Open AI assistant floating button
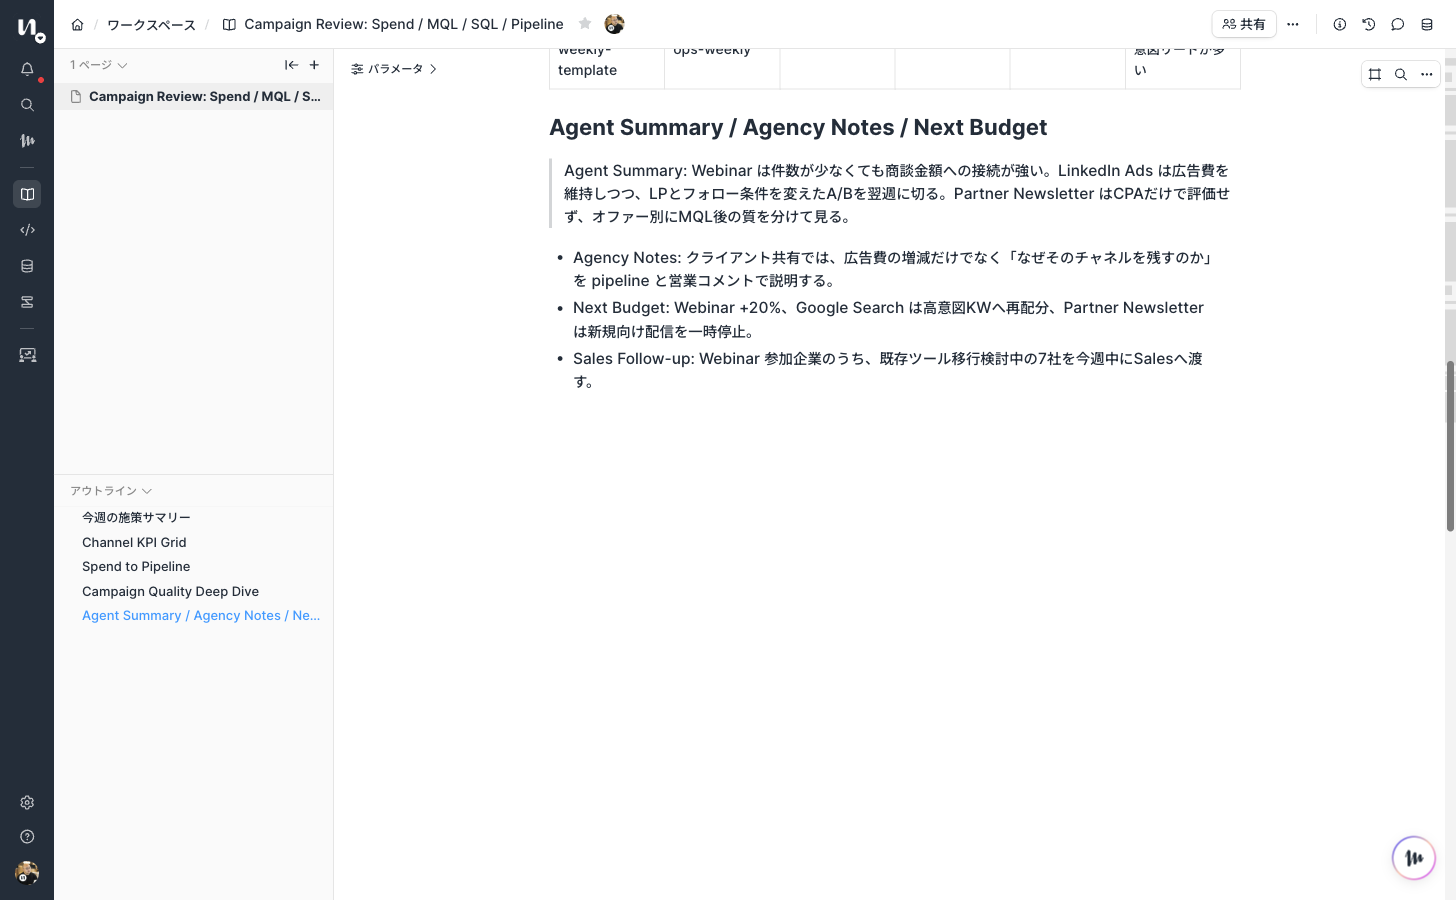The image size is (1456, 900). click(1414, 858)
